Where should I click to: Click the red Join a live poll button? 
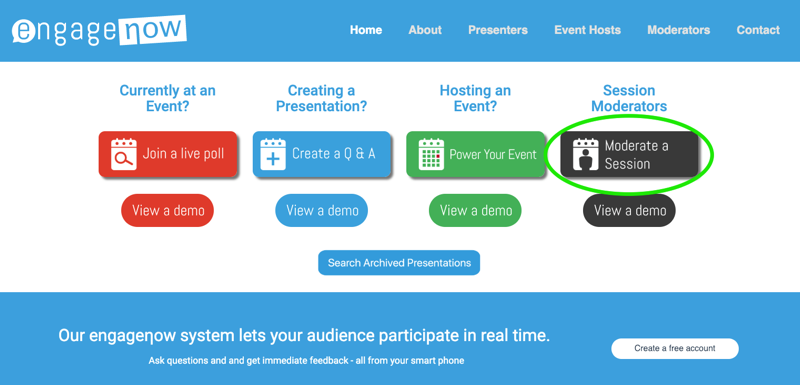168,154
